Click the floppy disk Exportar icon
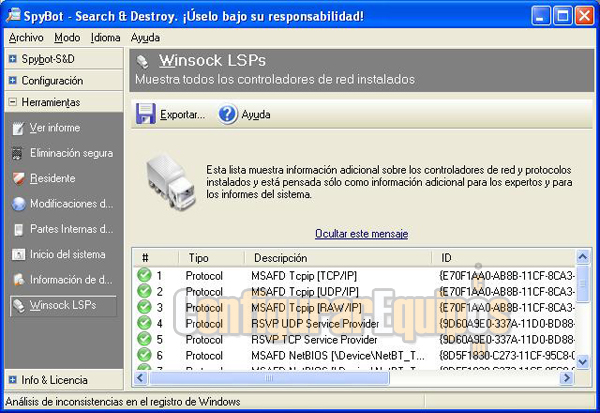This screenshot has width=600, height=413. [x=145, y=114]
